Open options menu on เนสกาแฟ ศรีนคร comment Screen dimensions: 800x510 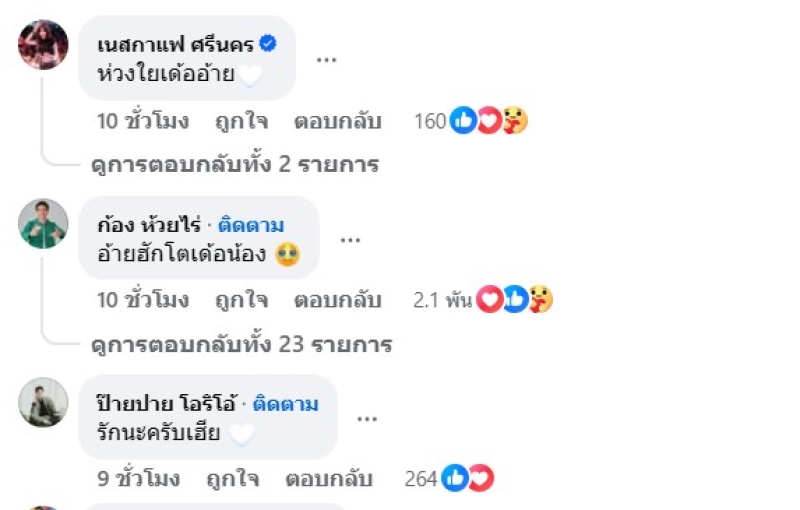(326, 59)
